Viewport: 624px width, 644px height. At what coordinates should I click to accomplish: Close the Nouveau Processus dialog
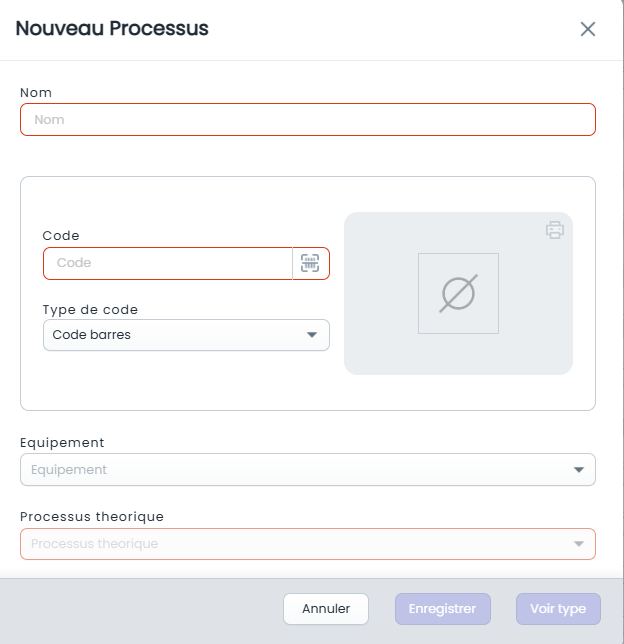point(588,29)
